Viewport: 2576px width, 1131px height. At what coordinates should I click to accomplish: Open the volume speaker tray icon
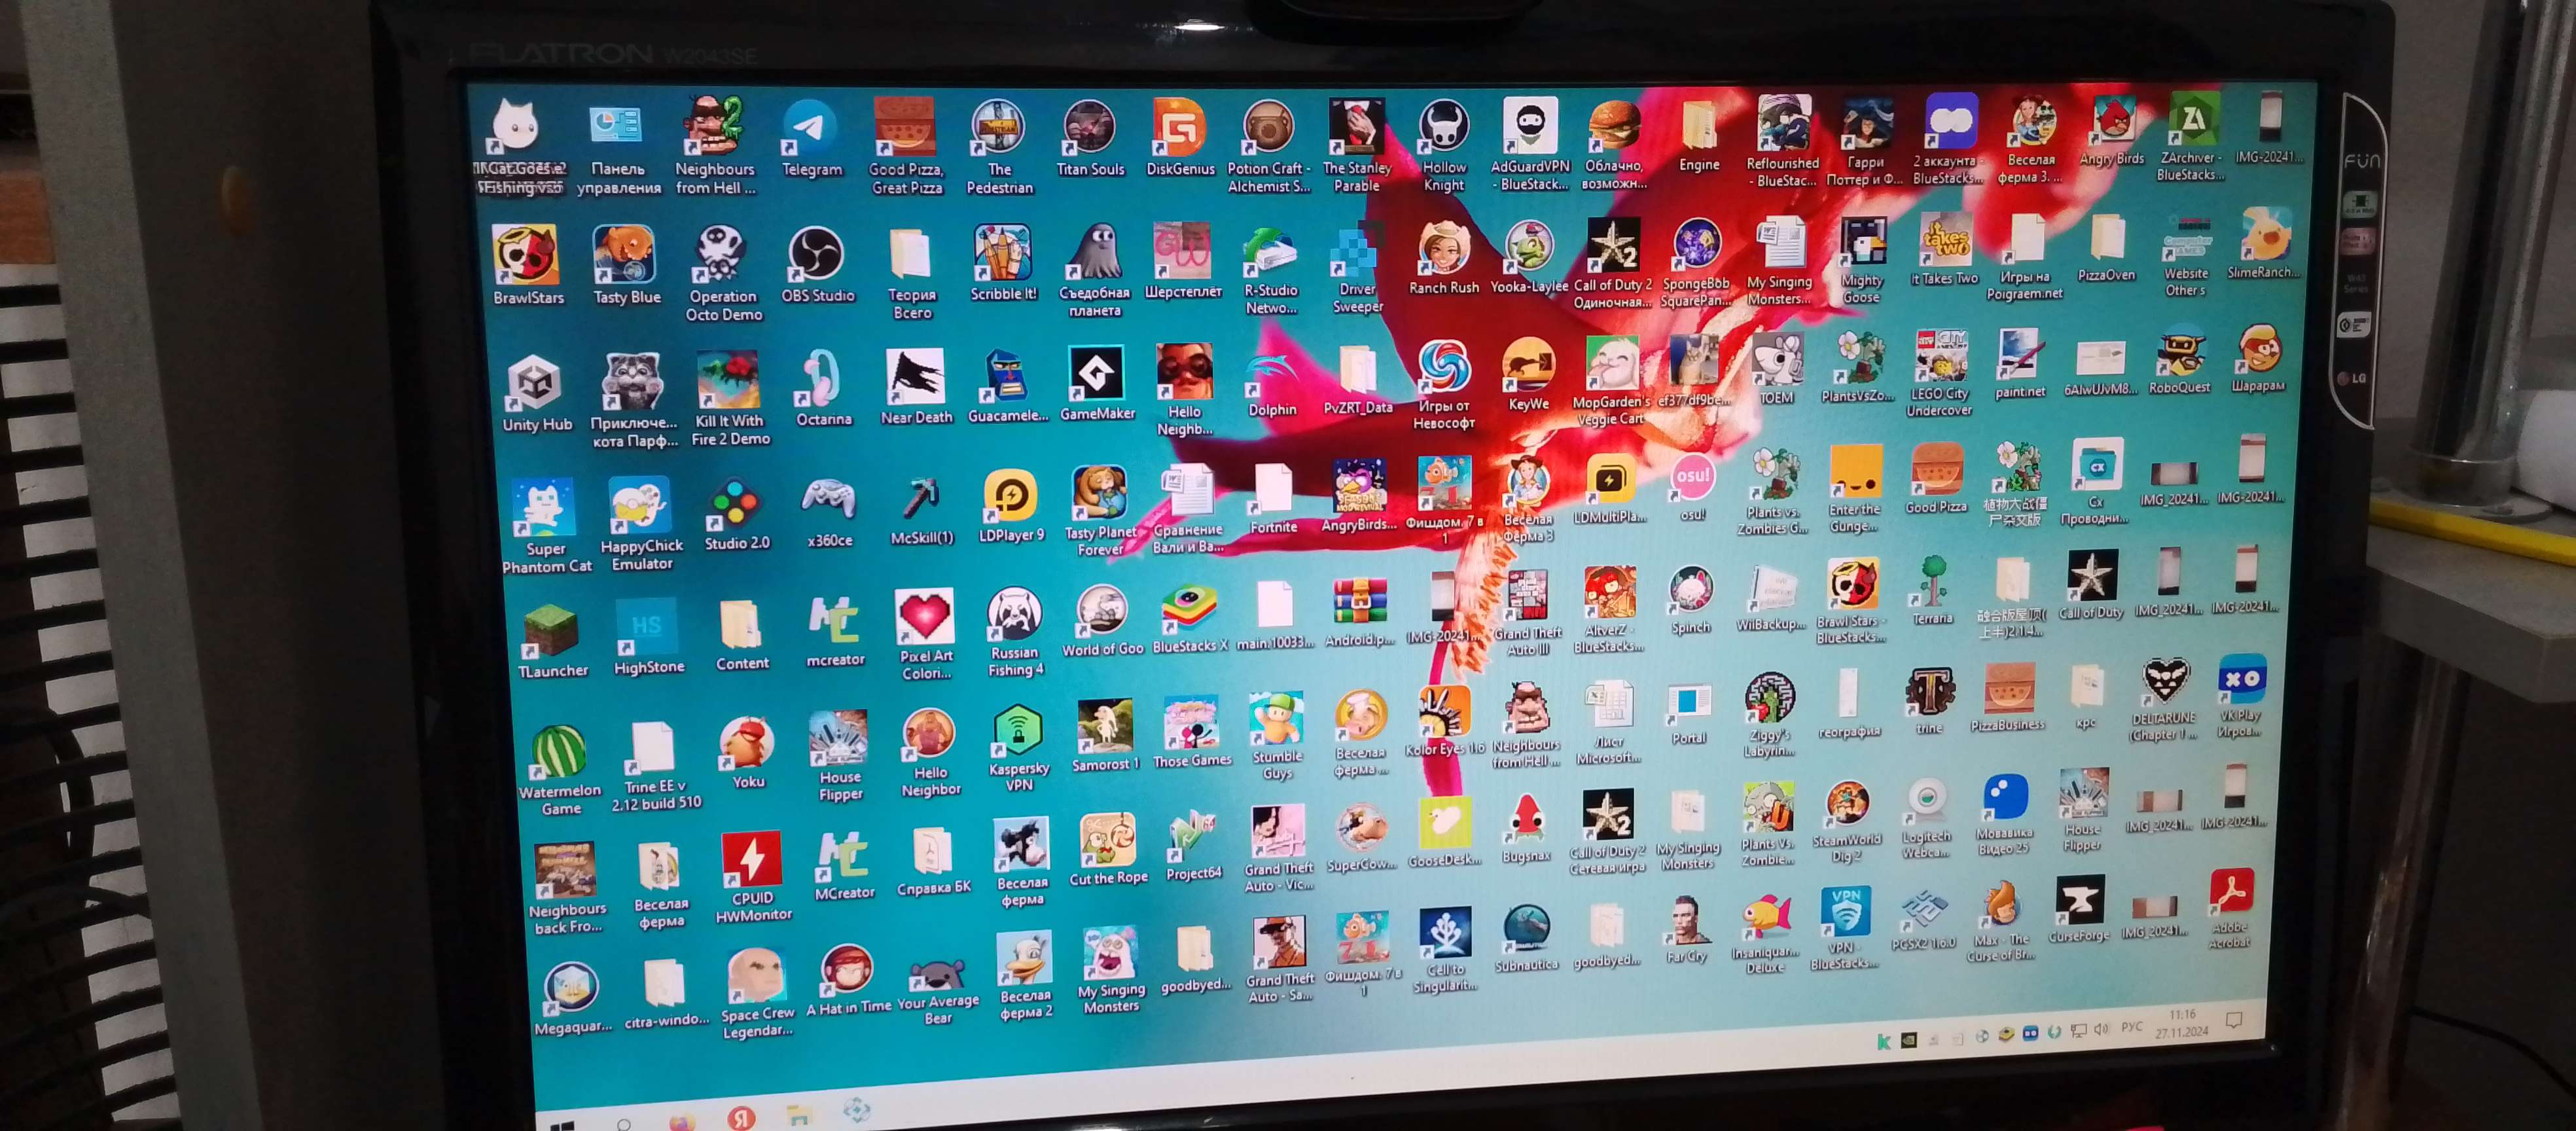2101,1029
